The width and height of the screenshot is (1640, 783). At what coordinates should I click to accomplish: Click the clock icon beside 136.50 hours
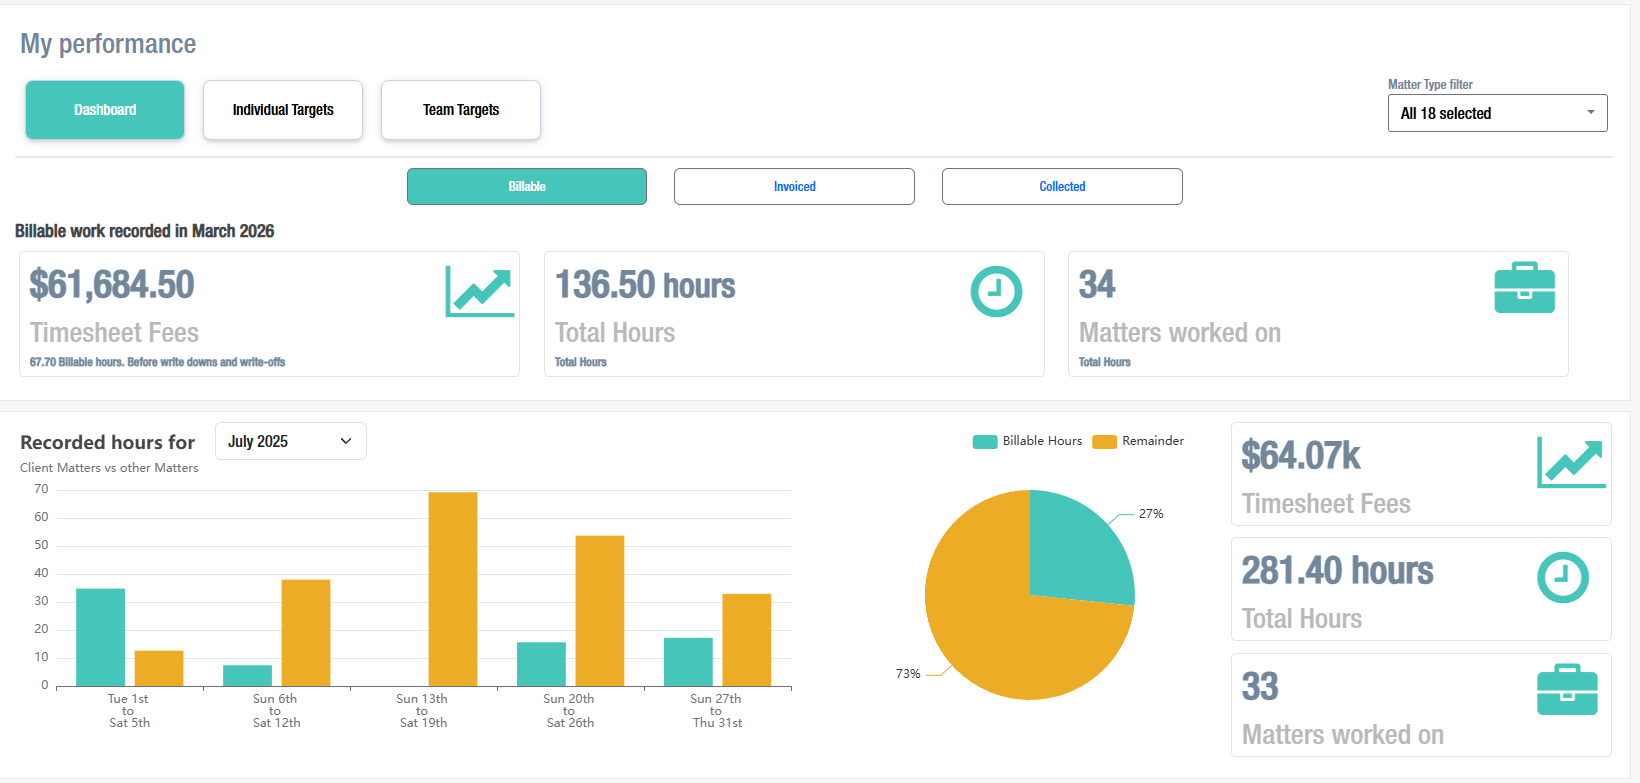tap(996, 291)
